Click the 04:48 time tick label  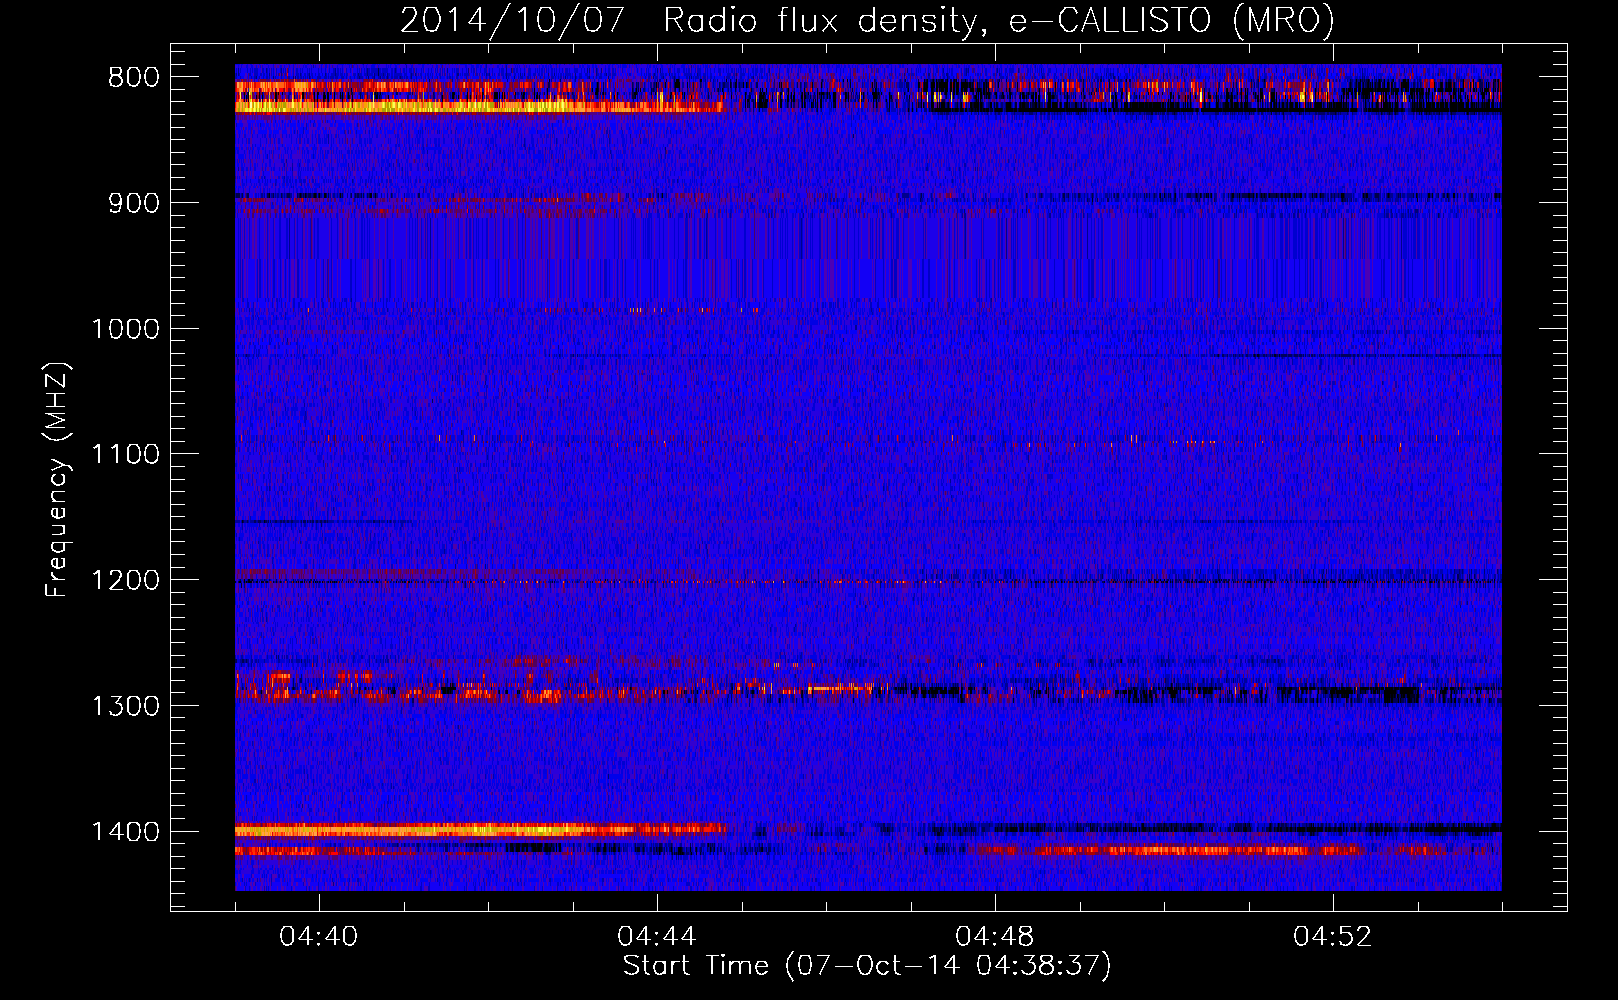click(995, 937)
